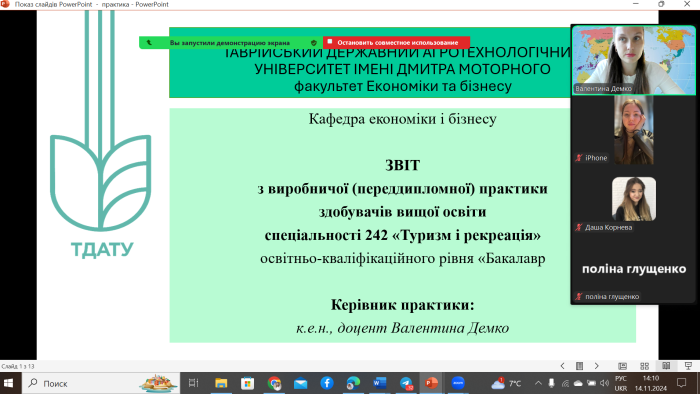Screen dimensions: 700x394
Task: Open Microsoft Edge from the taskbar
Action: pos(353,383)
